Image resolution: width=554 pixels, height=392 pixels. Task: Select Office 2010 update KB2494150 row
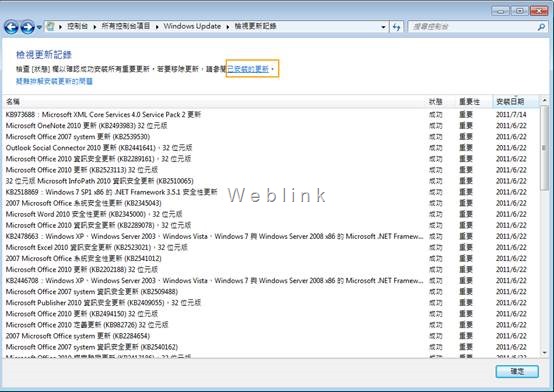pyautogui.click(x=271, y=314)
